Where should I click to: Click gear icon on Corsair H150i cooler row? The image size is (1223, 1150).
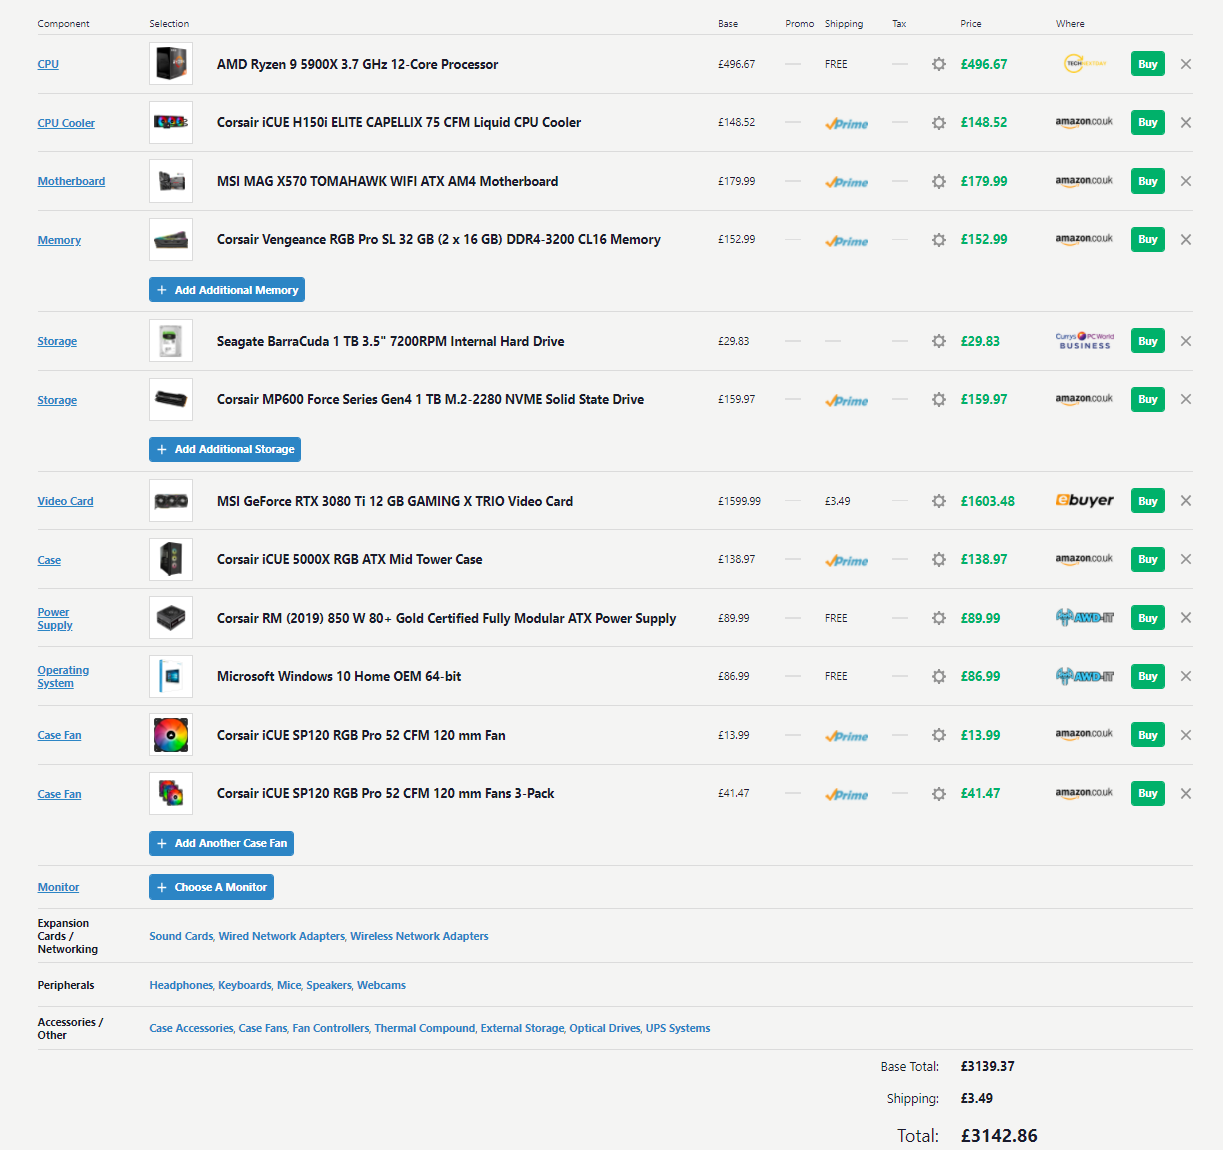click(938, 123)
